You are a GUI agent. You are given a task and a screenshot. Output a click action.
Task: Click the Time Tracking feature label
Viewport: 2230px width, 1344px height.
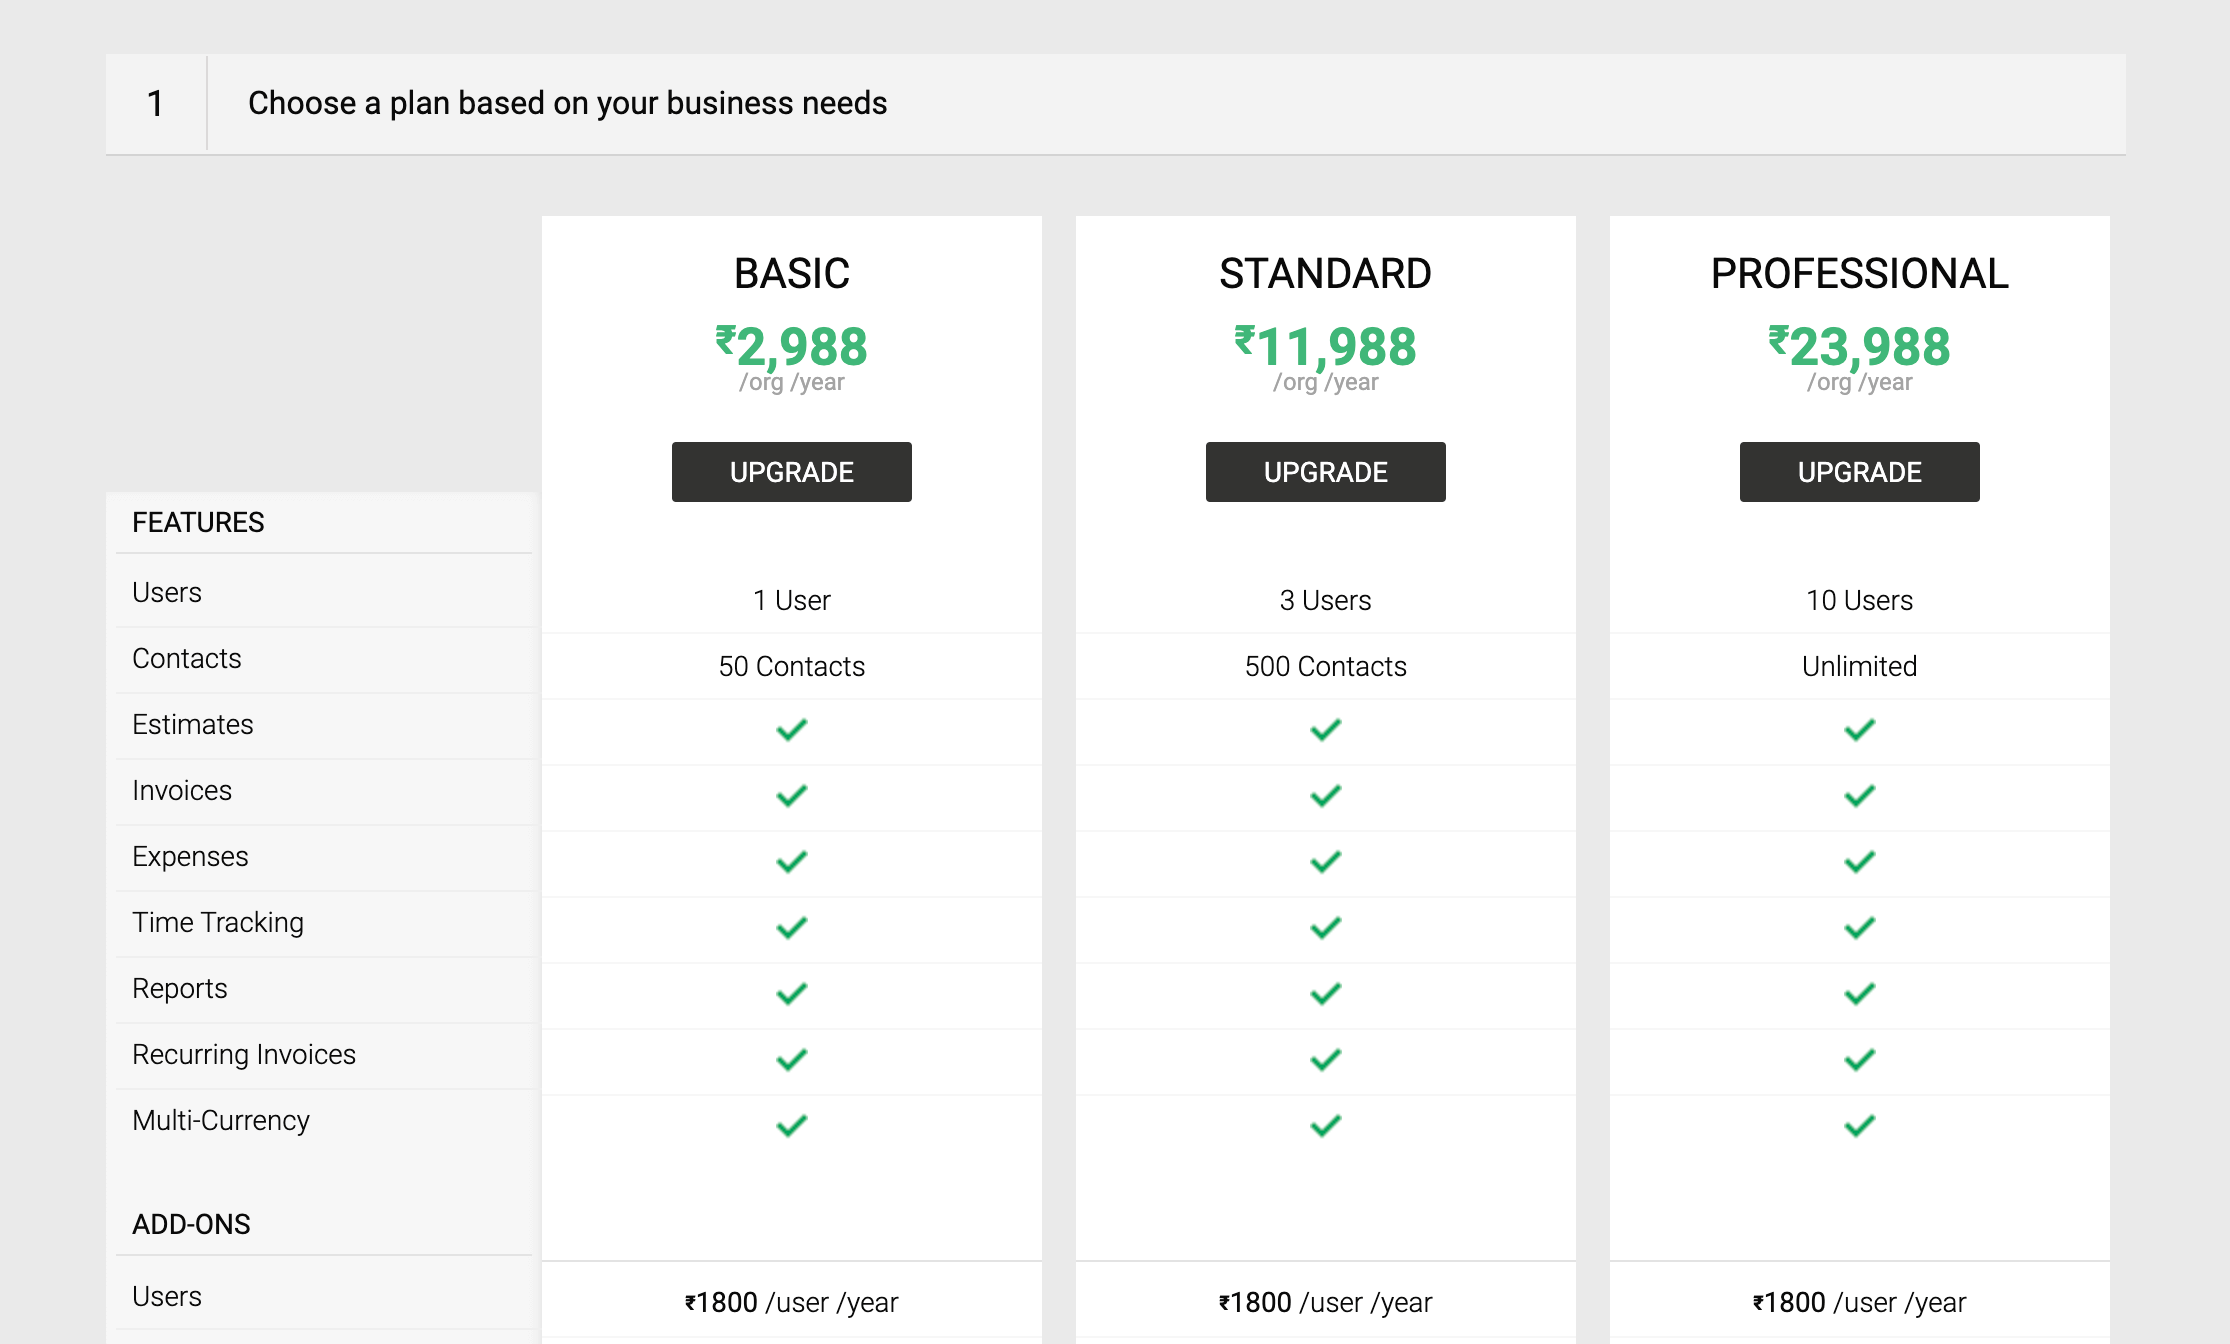pyautogui.click(x=218, y=922)
